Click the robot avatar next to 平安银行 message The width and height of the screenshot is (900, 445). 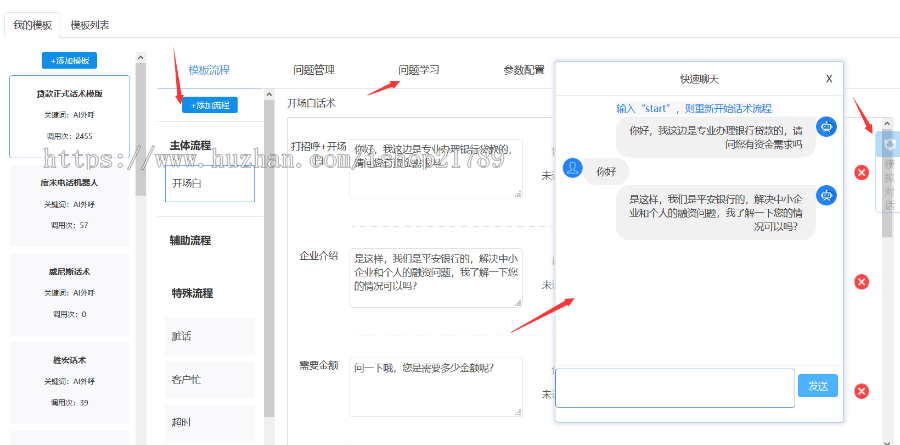[827, 195]
